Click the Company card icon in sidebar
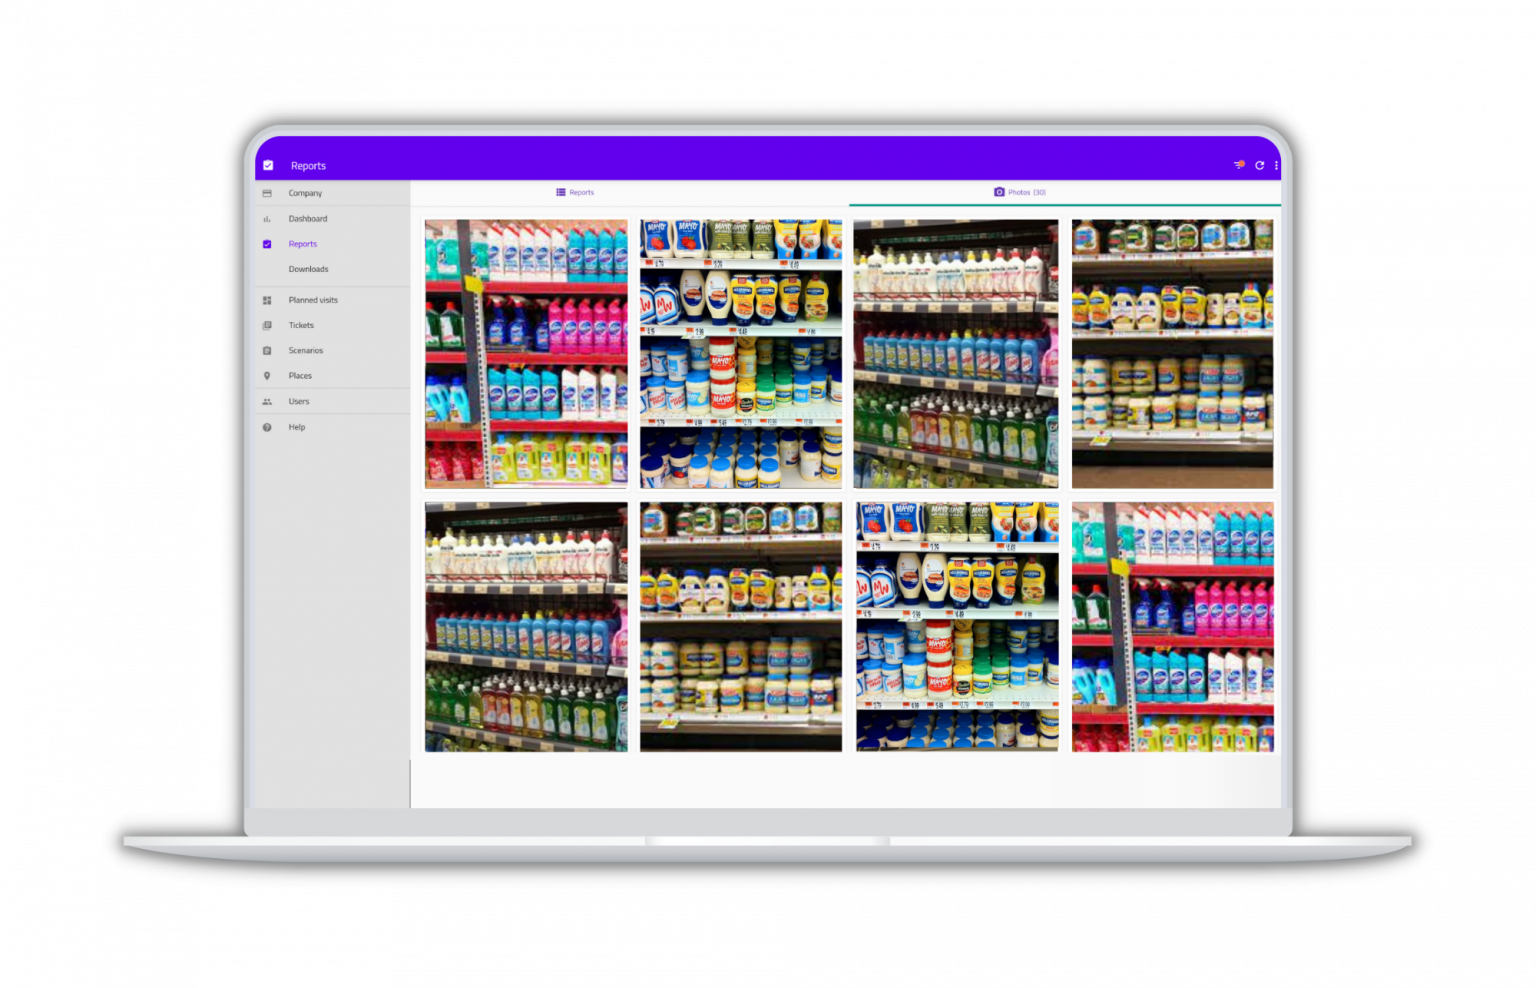 (267, 192)
